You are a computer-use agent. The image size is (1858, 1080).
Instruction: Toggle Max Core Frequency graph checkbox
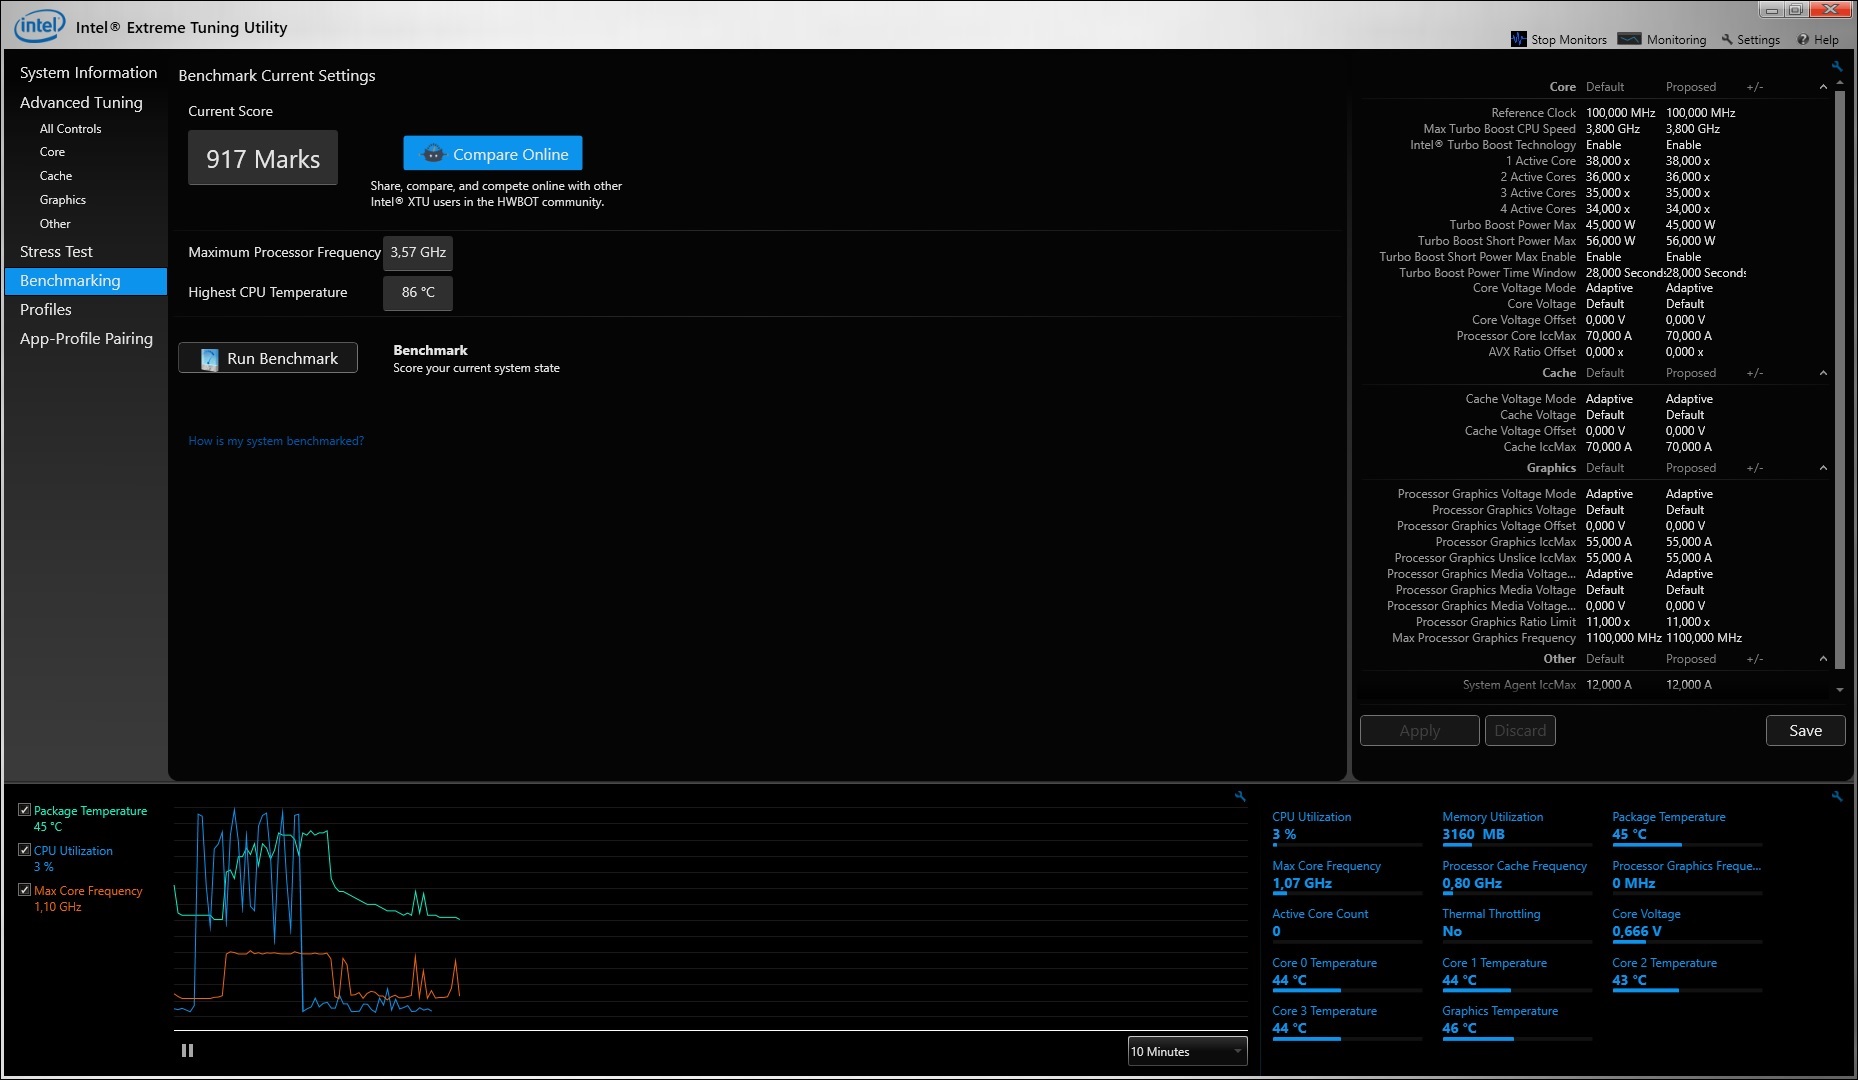24,890
